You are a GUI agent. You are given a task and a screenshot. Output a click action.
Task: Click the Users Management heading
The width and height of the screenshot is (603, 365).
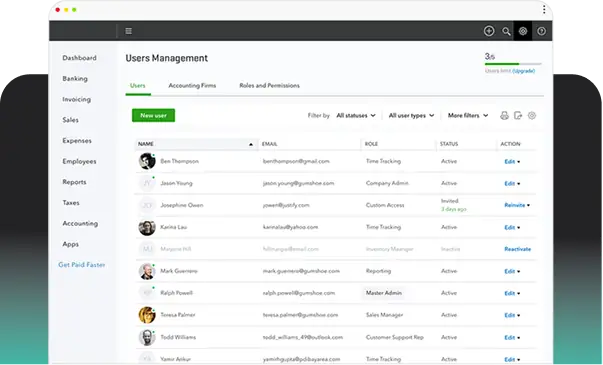click(x=167, y=58)
